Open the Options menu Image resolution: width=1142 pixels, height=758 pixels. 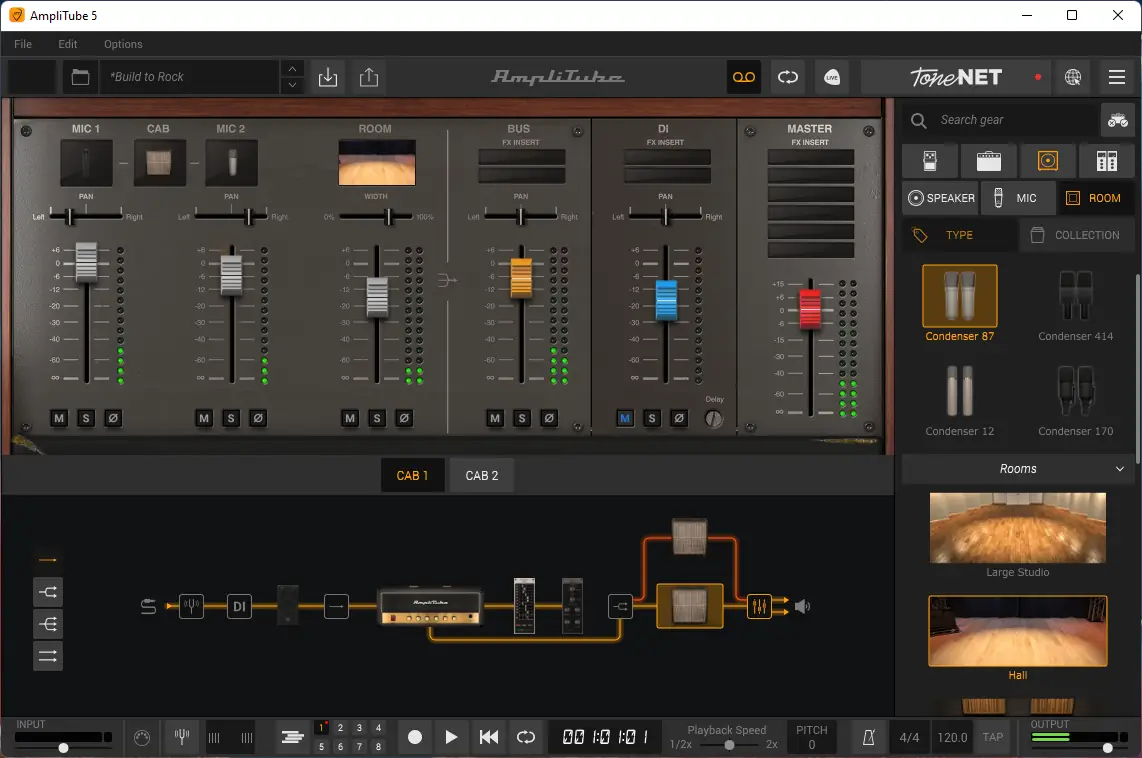pos(123,44)
